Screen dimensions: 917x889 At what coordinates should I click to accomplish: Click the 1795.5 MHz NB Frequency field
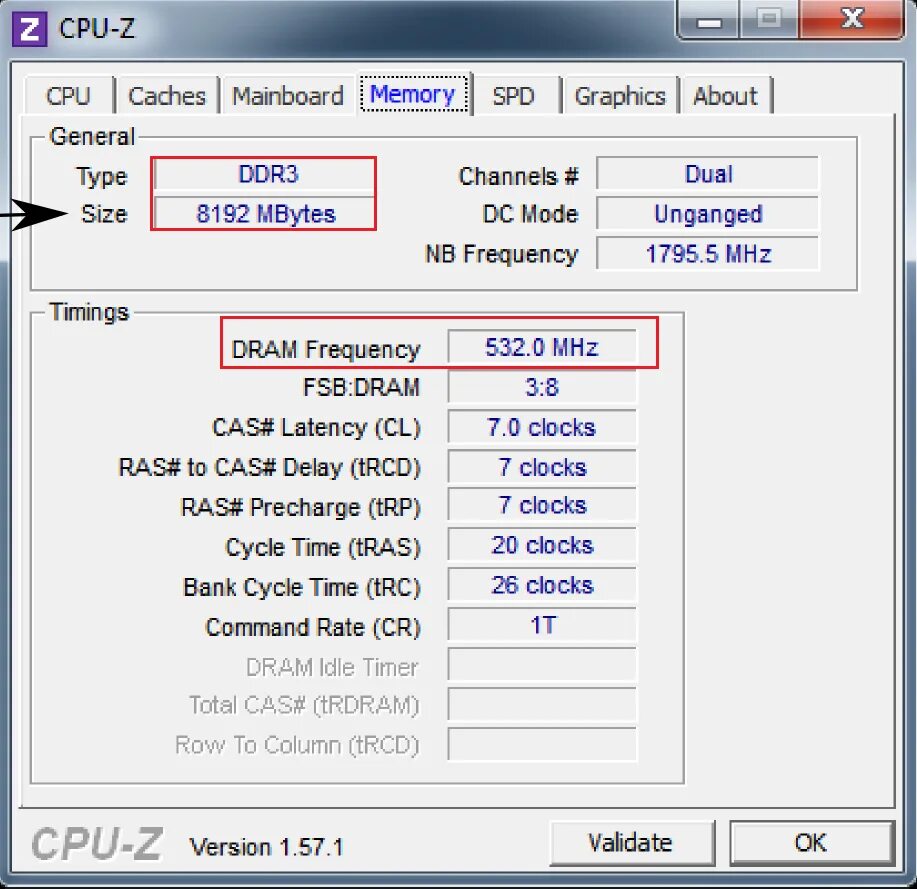(x=708, y=254)
